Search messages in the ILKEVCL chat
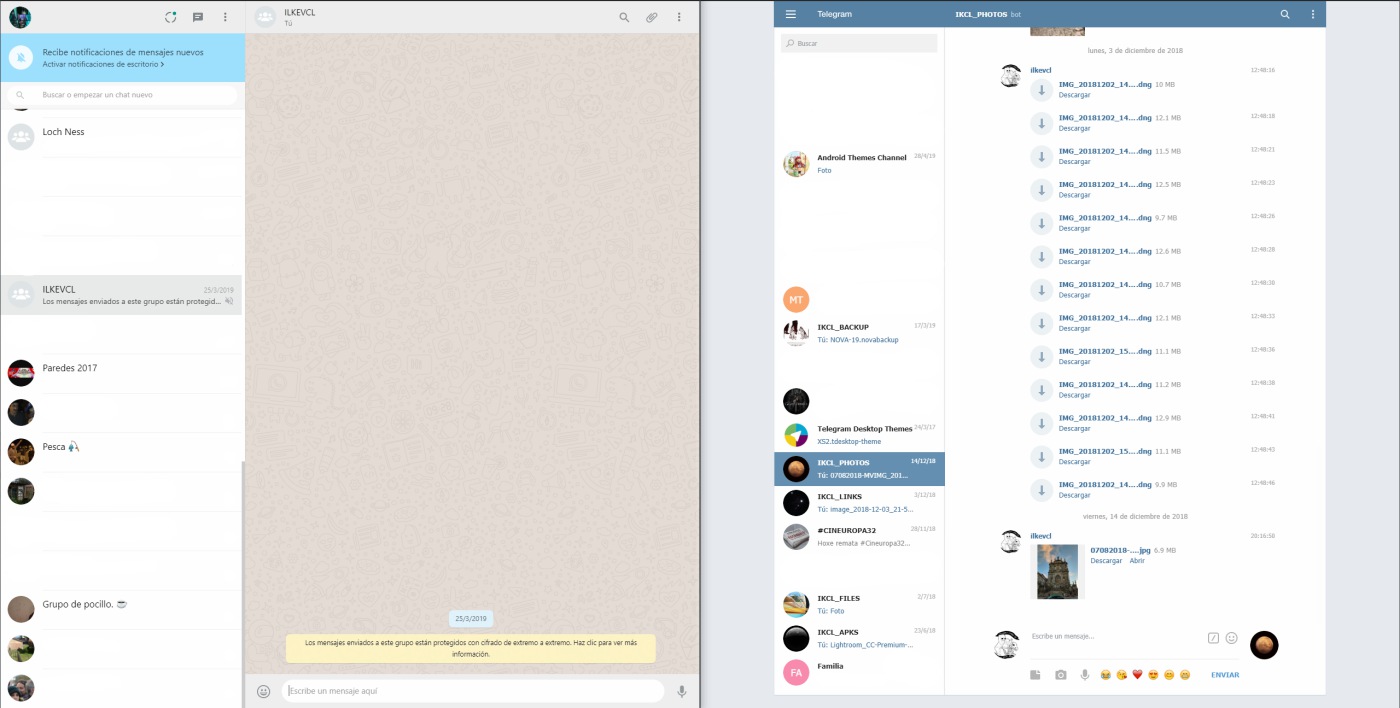The height and width of the screenshot is (708, 1400). (624, 17)
